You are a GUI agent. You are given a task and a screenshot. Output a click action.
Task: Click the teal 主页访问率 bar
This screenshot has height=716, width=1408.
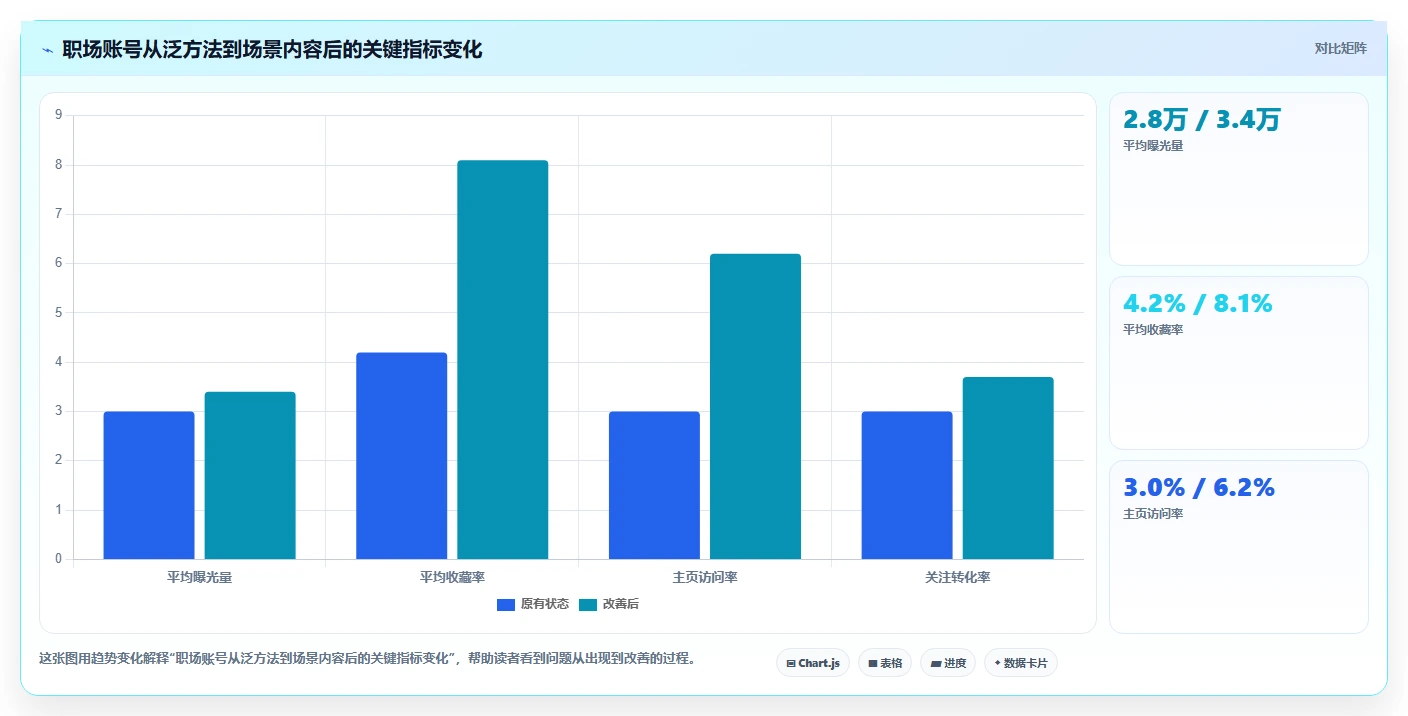pyautogui.click(x=755, y=406)
